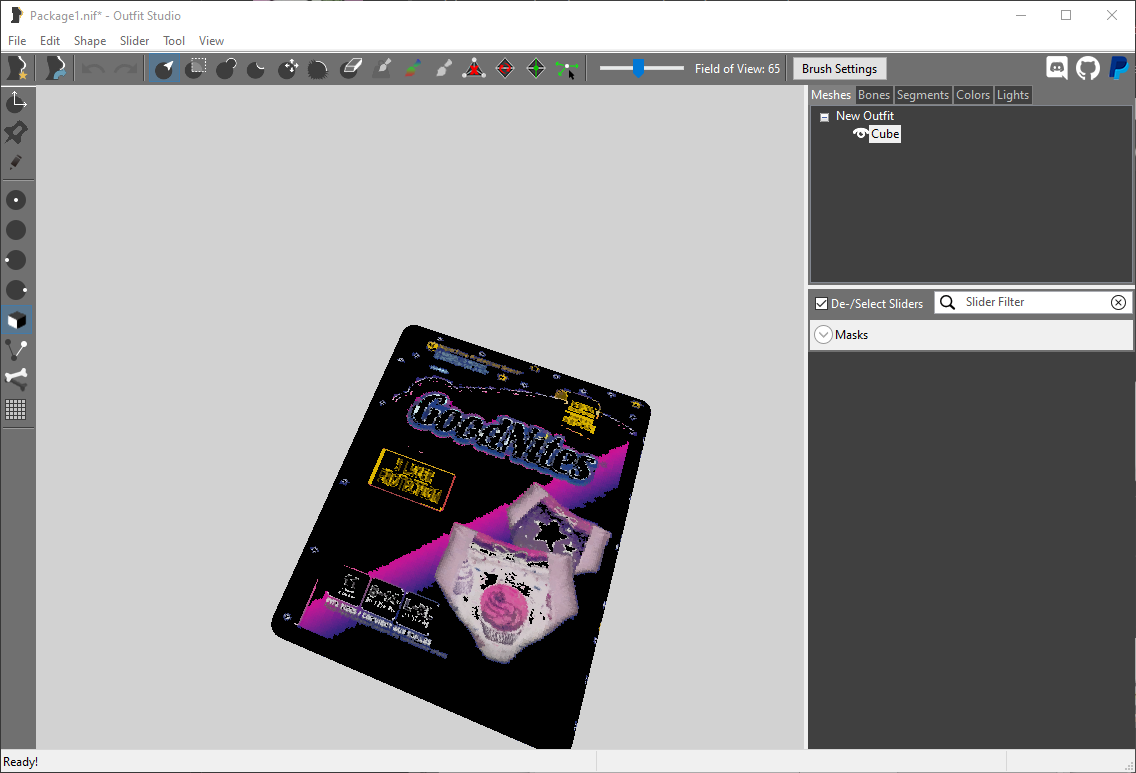Open the Edit menu

(x=50, y=41)
